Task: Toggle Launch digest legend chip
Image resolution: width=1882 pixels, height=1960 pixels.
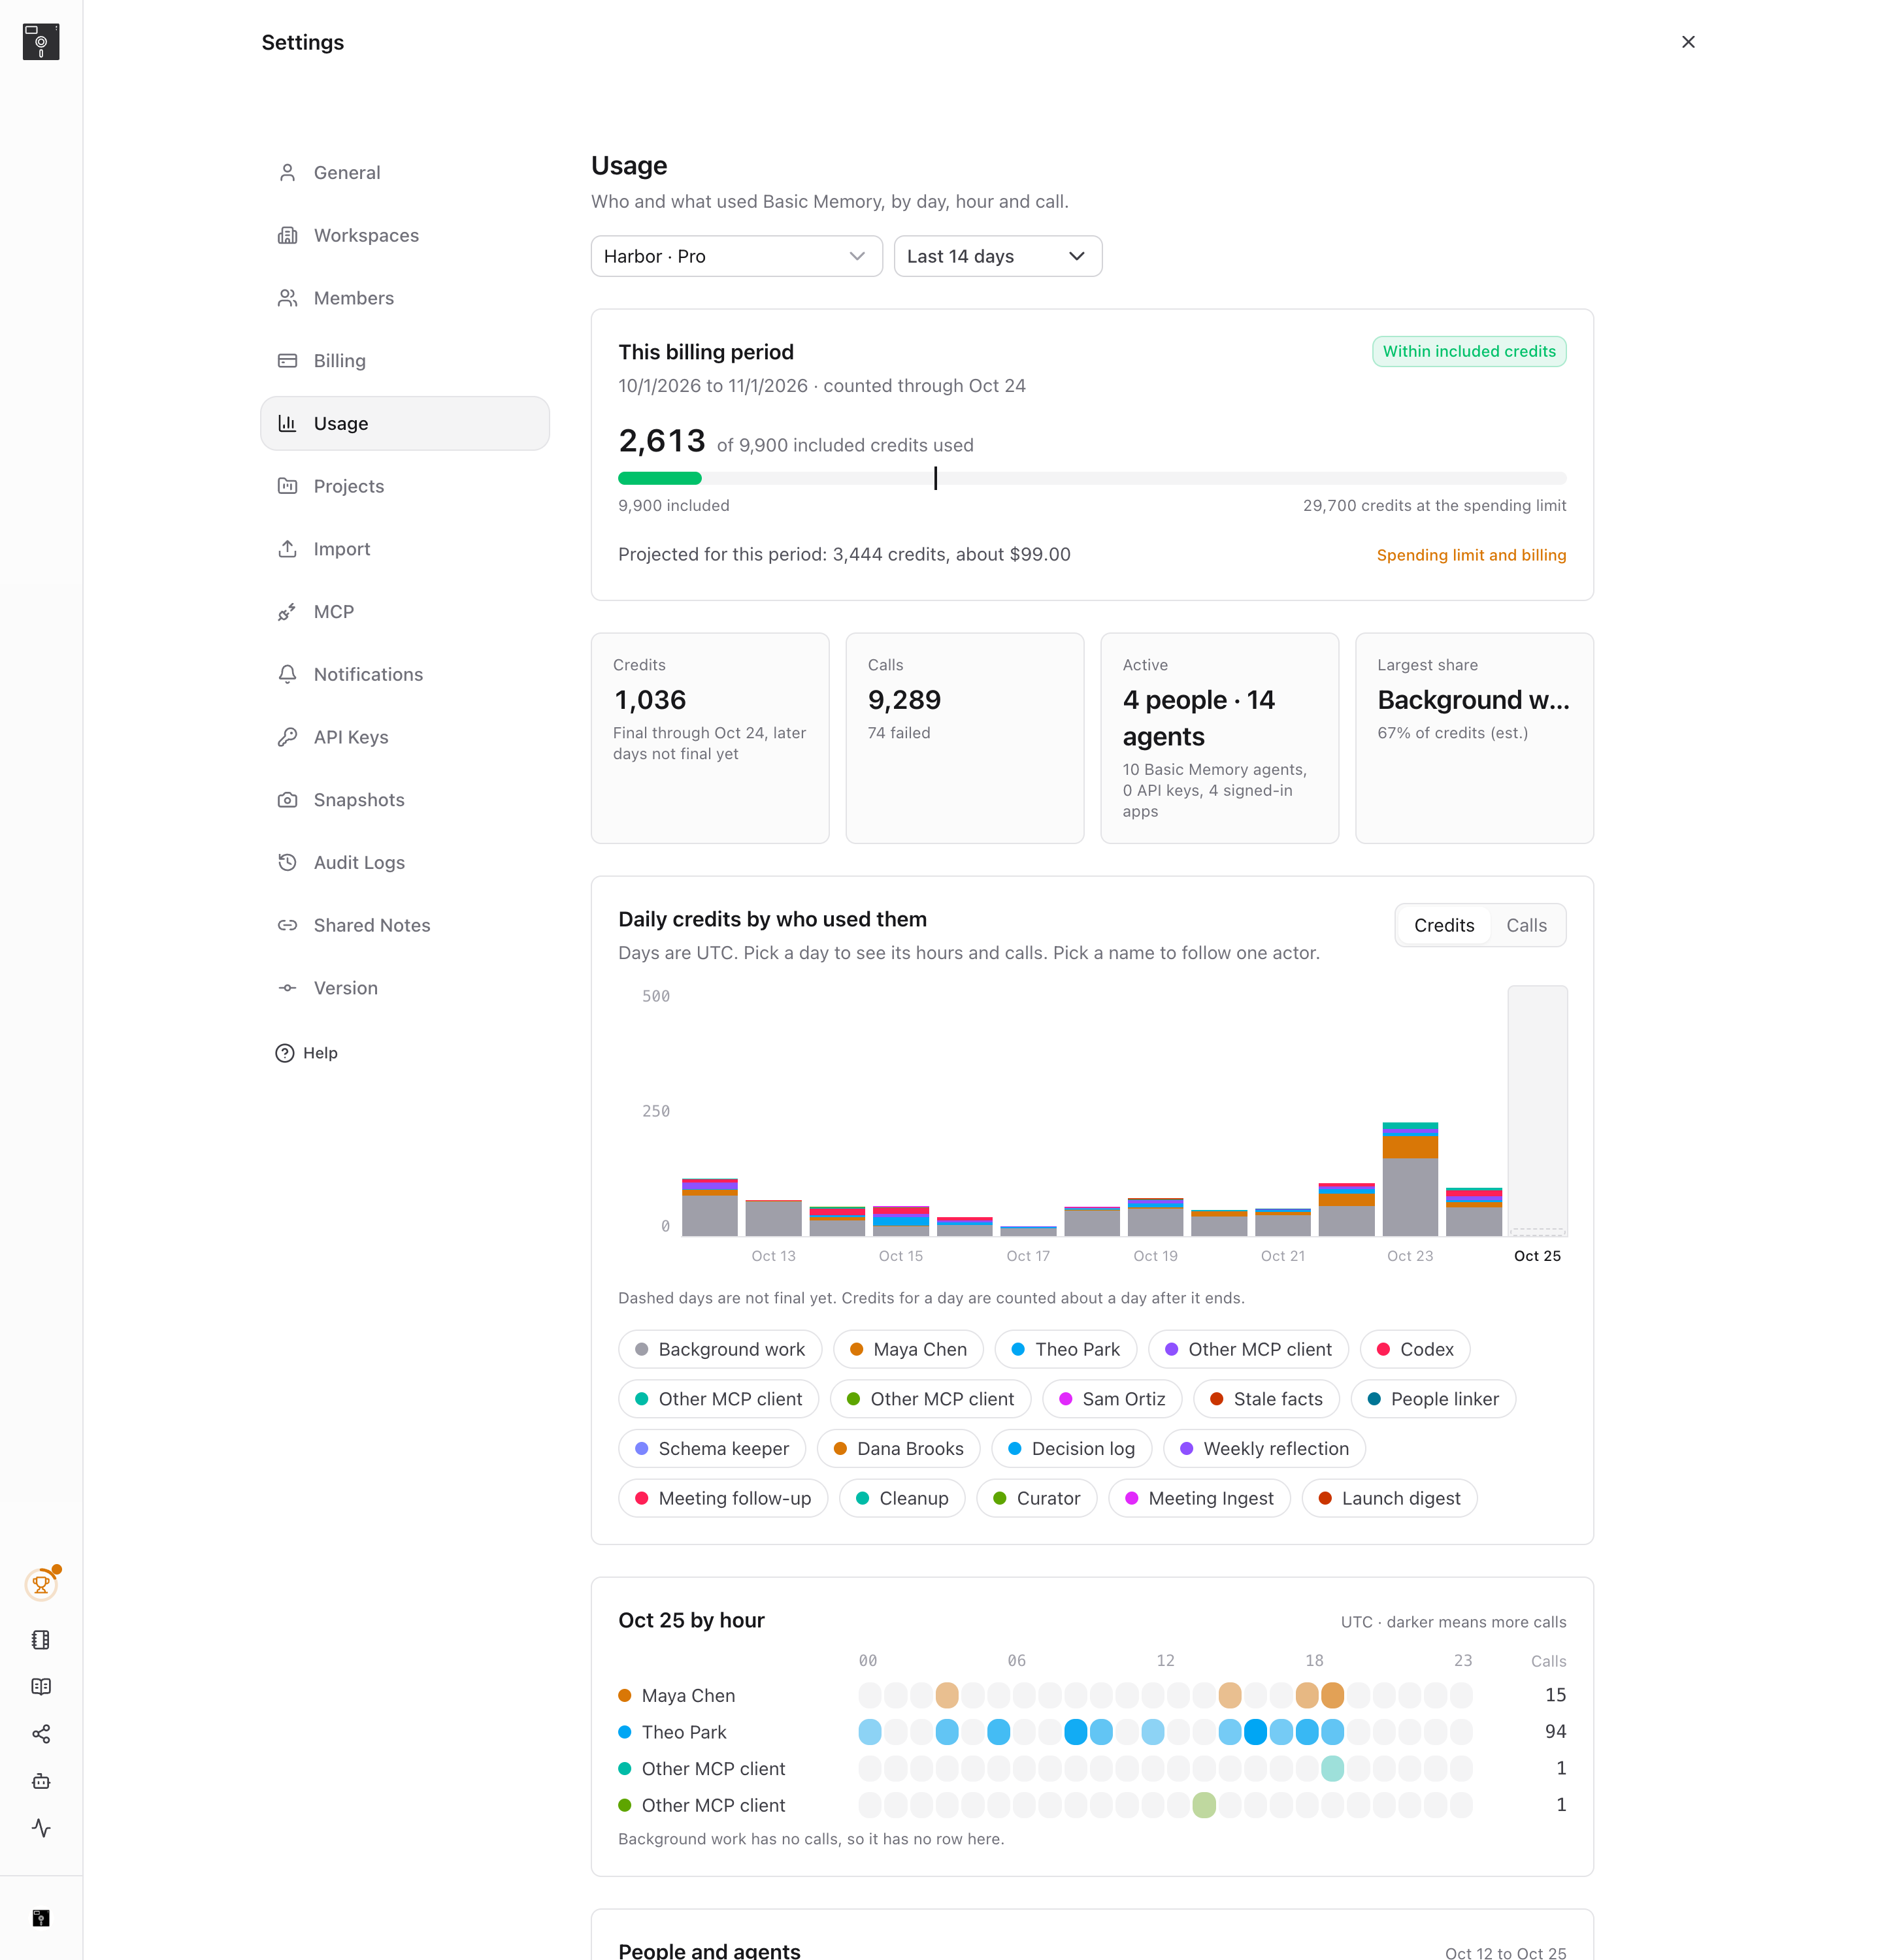Action: pos(1389,1499)
